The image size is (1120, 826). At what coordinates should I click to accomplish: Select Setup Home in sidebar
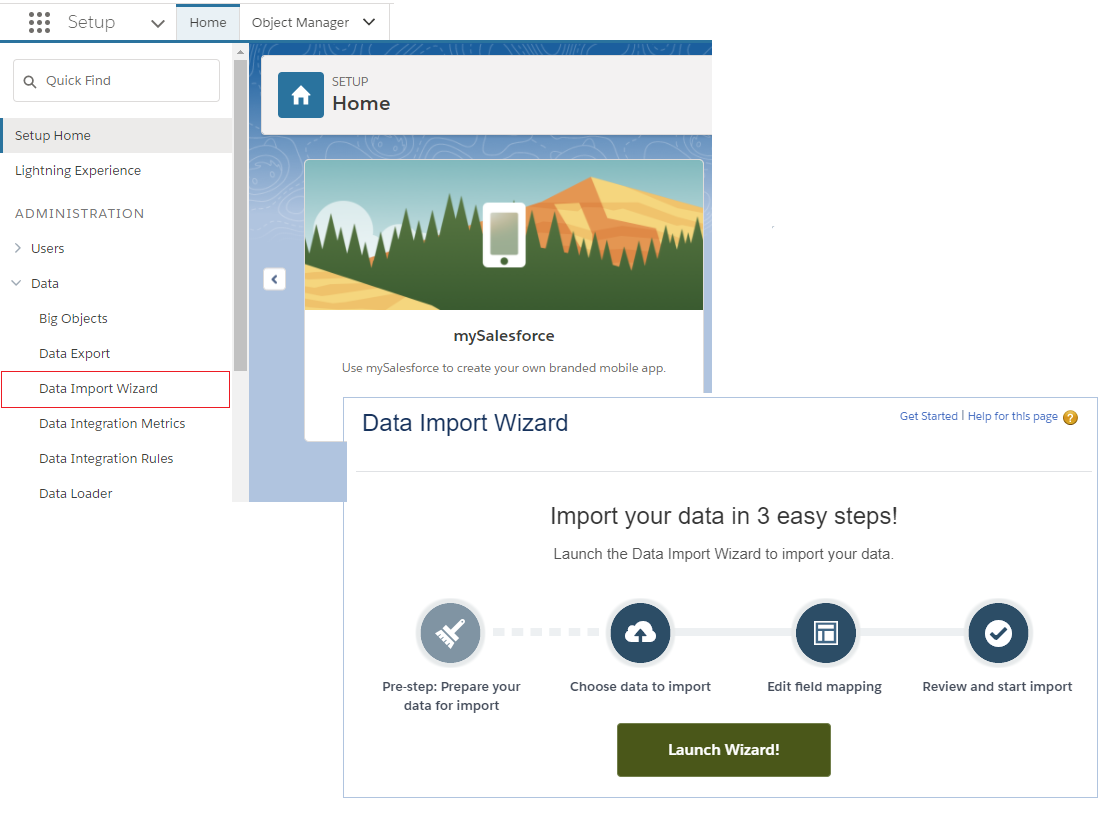[116, 136]
